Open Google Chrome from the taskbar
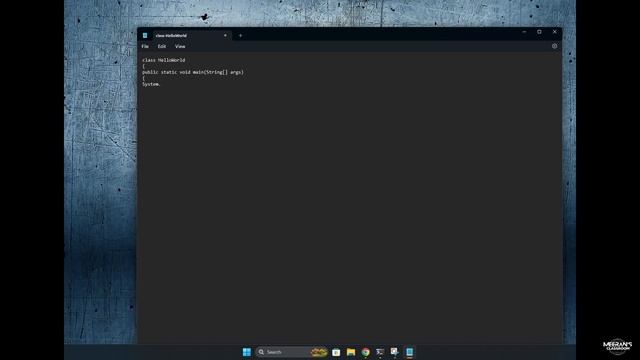The width and height of the screenshot is (640, 360). pos(365,352)
